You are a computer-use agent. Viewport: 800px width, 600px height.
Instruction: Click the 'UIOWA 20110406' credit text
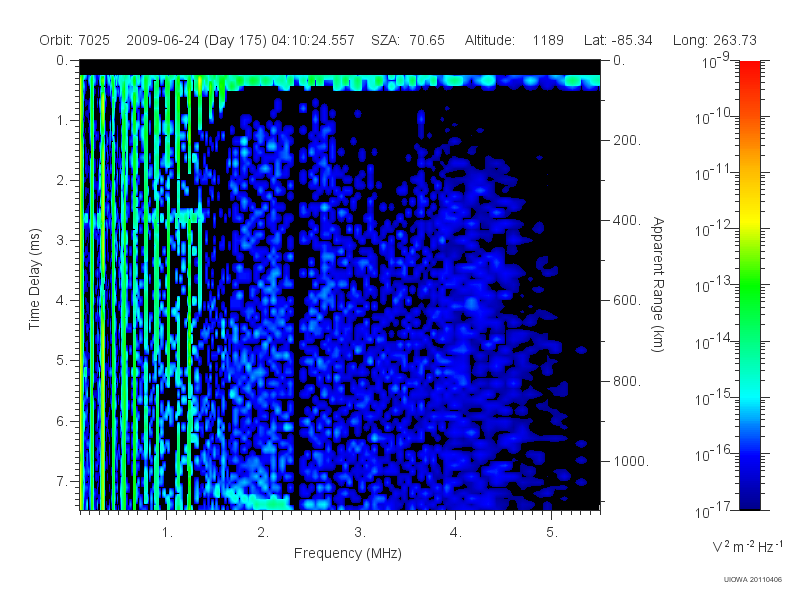point(753,580)
